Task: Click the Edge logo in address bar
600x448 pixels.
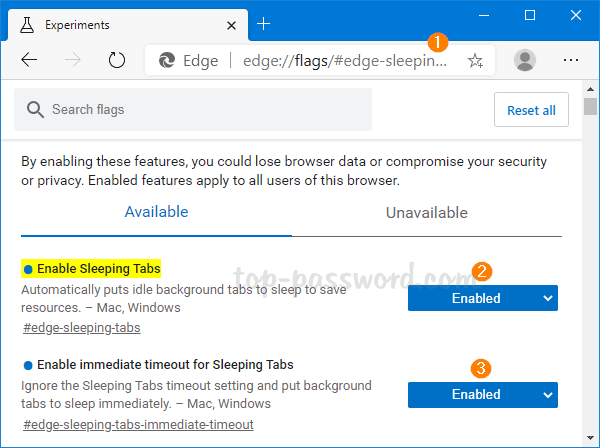Action: click(169, 61)
